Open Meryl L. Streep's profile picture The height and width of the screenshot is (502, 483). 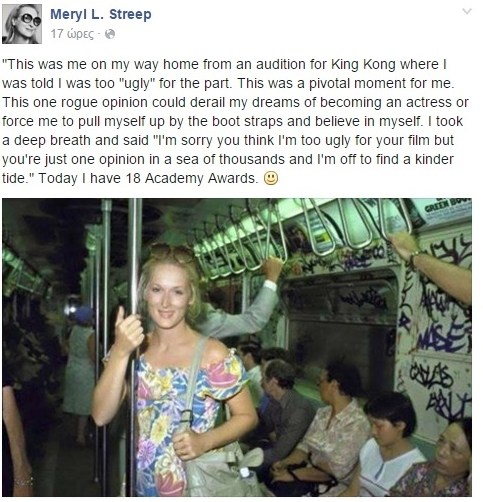coord(22,24)
